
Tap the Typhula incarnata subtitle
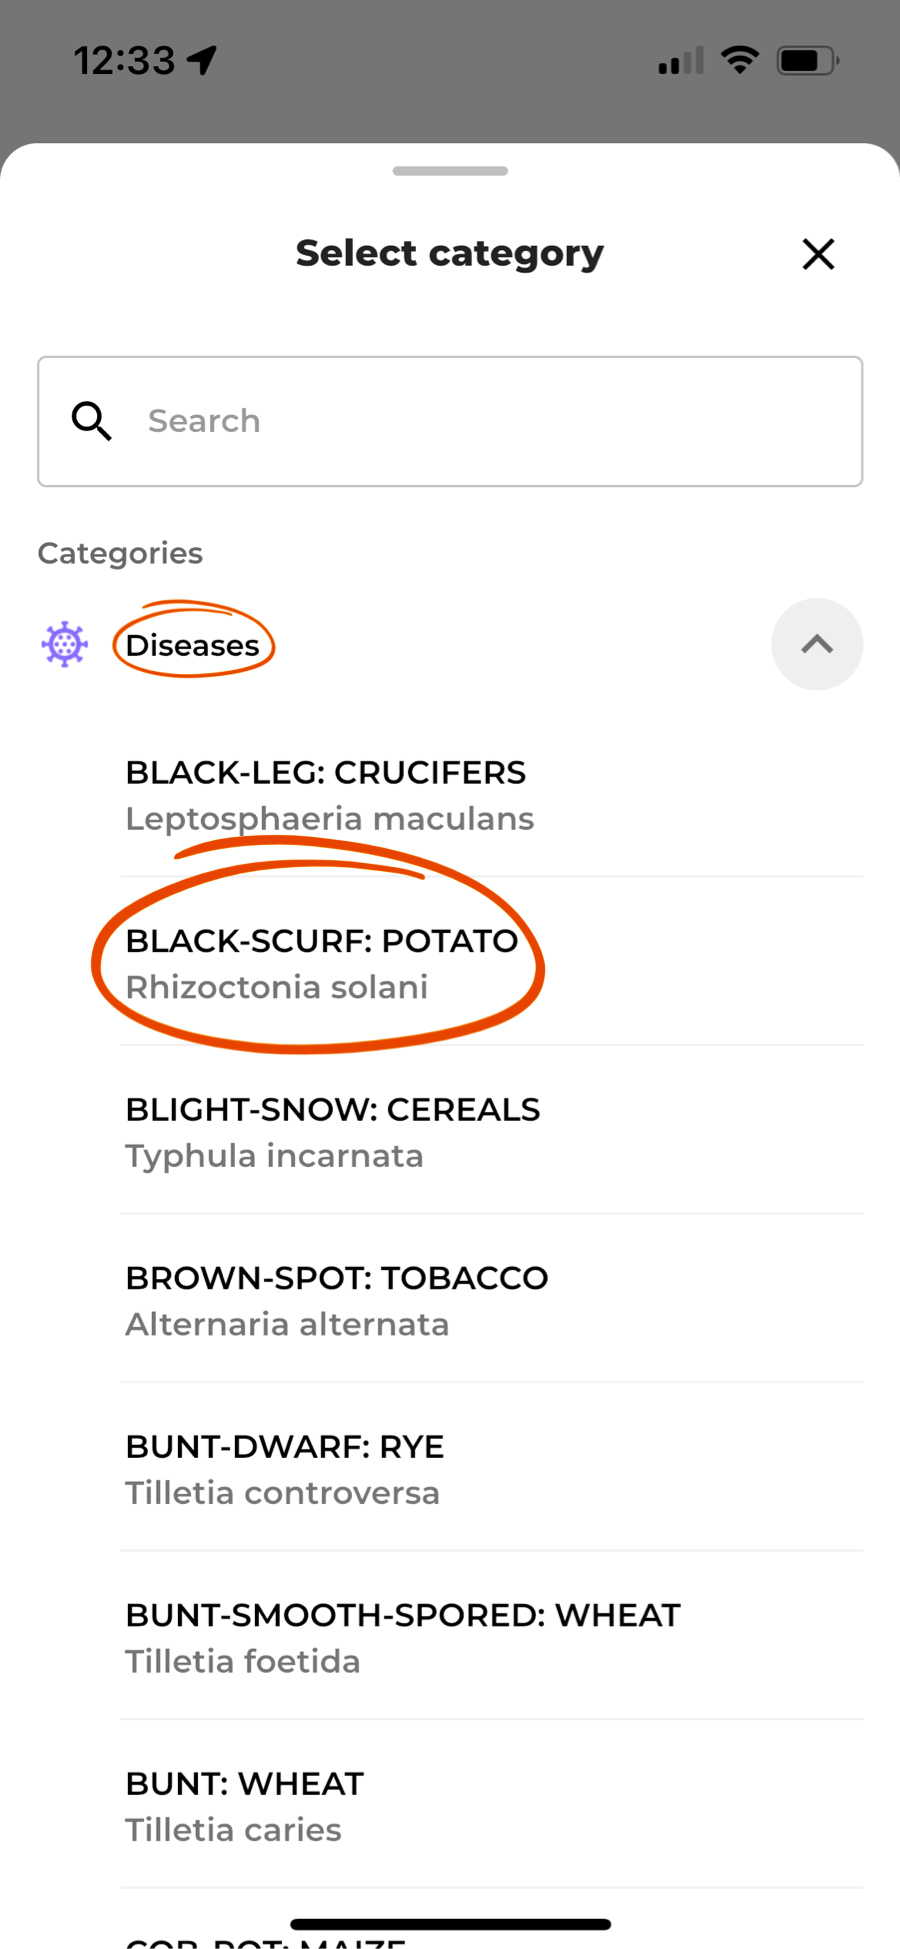click(274, 1156)
